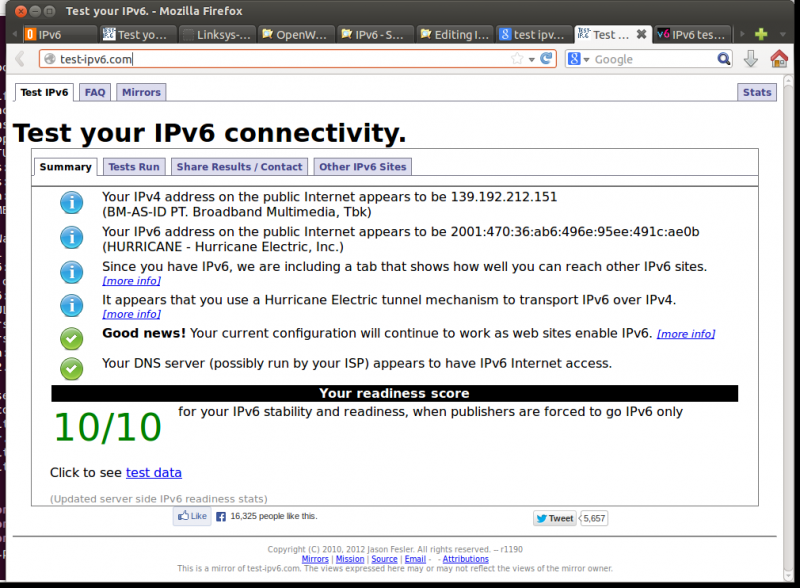Click the info icon beside the IPv4 address line
The image size is (800, 588).
click(x=71, y=203)
